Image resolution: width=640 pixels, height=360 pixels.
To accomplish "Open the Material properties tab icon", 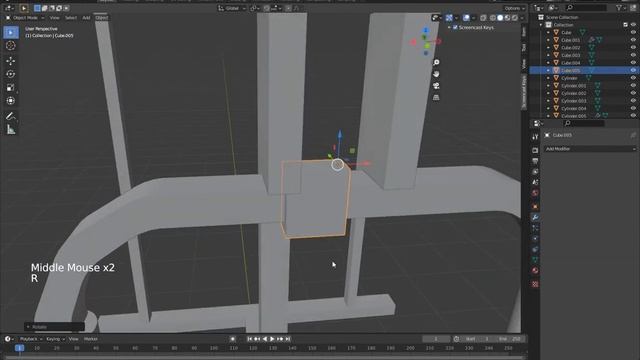I will click(x=535, y=271).
